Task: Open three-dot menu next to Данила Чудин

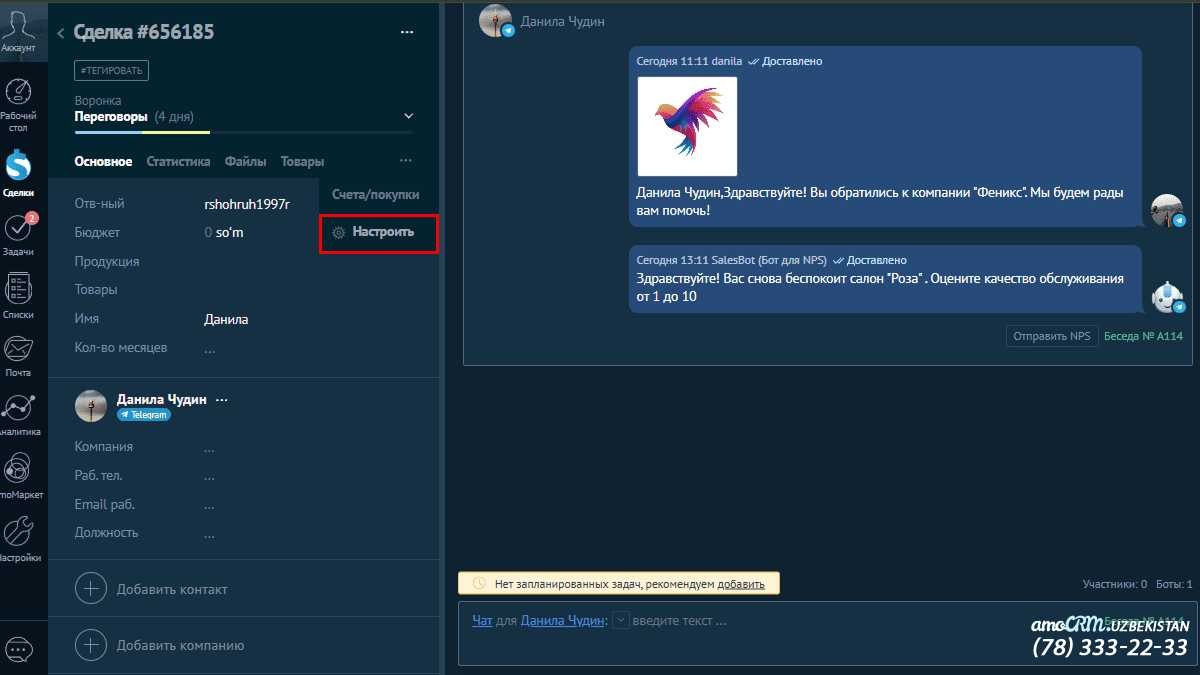Action: click(x=222, y=399)
